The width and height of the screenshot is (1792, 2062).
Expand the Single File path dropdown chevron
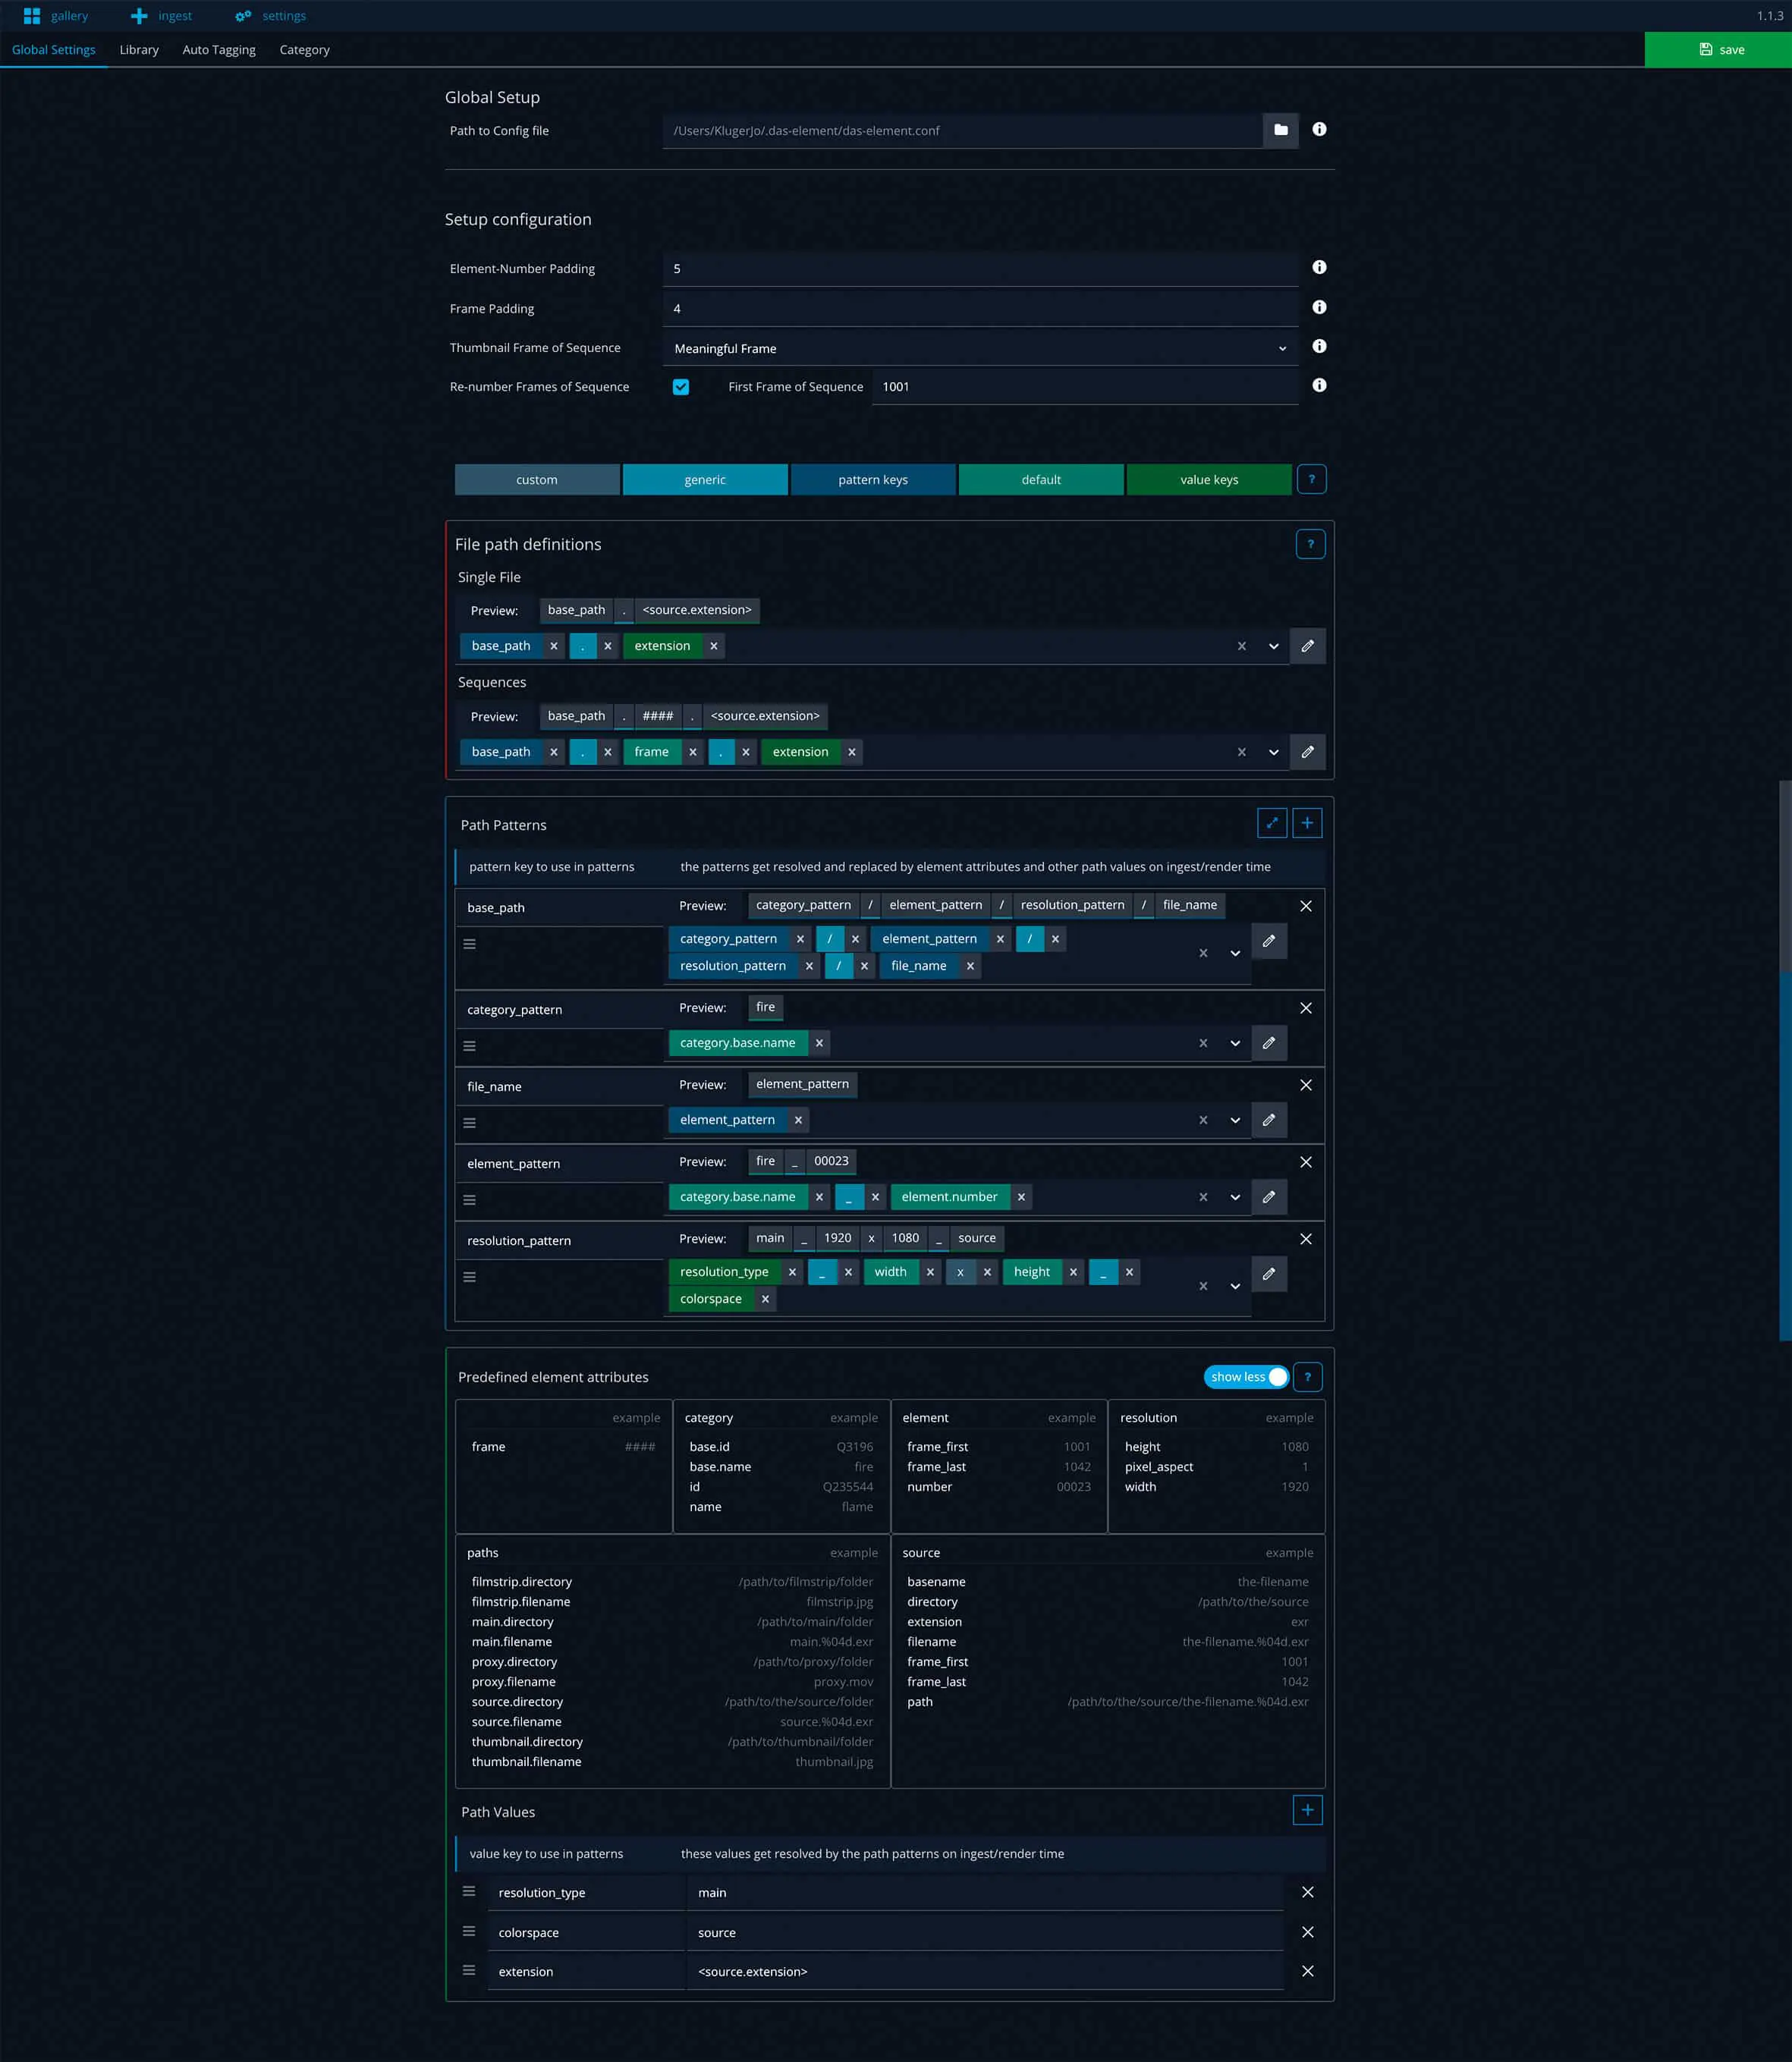[1273, 646]
